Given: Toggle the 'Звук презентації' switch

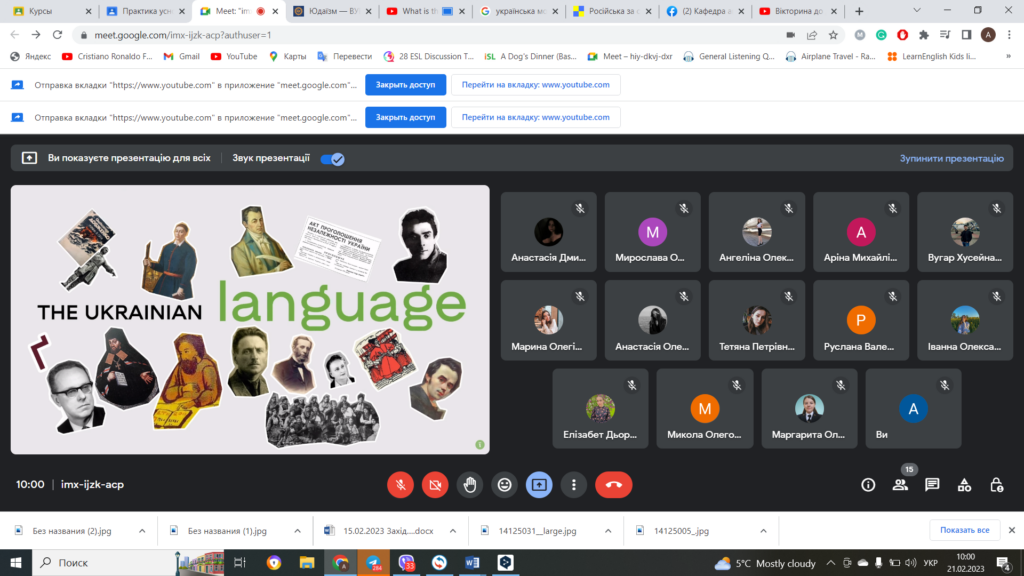Looking at the screenshot, I should pyautogui.click(x=332, y=159).
